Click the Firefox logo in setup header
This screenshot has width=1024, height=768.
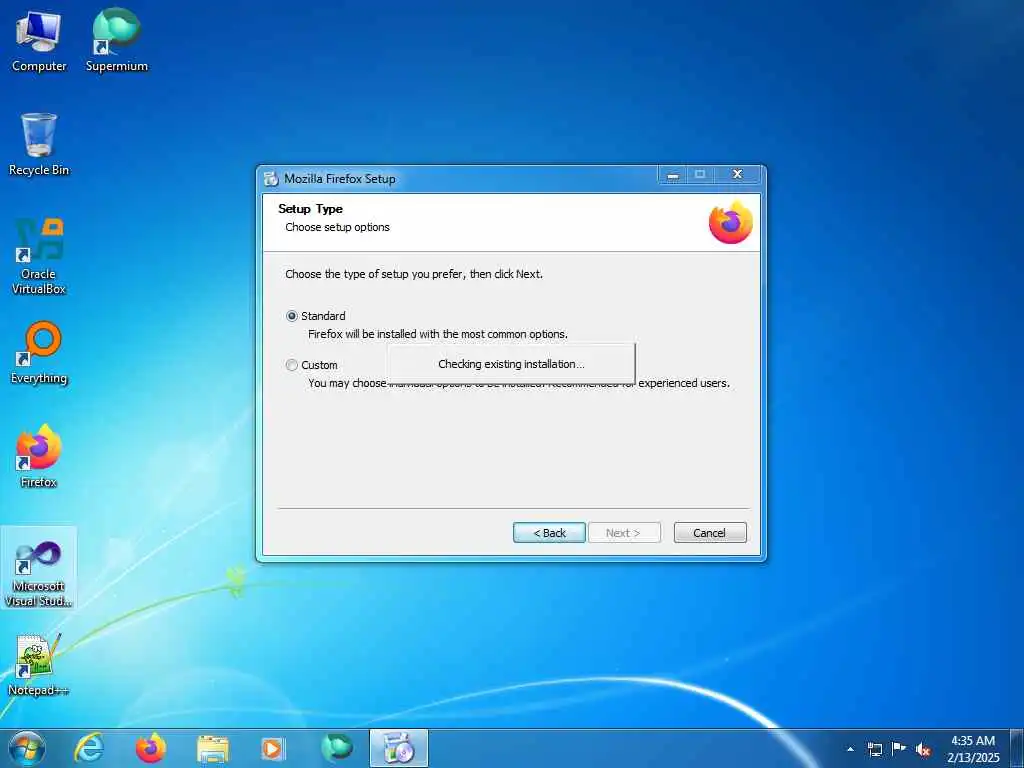click(731, 223)
